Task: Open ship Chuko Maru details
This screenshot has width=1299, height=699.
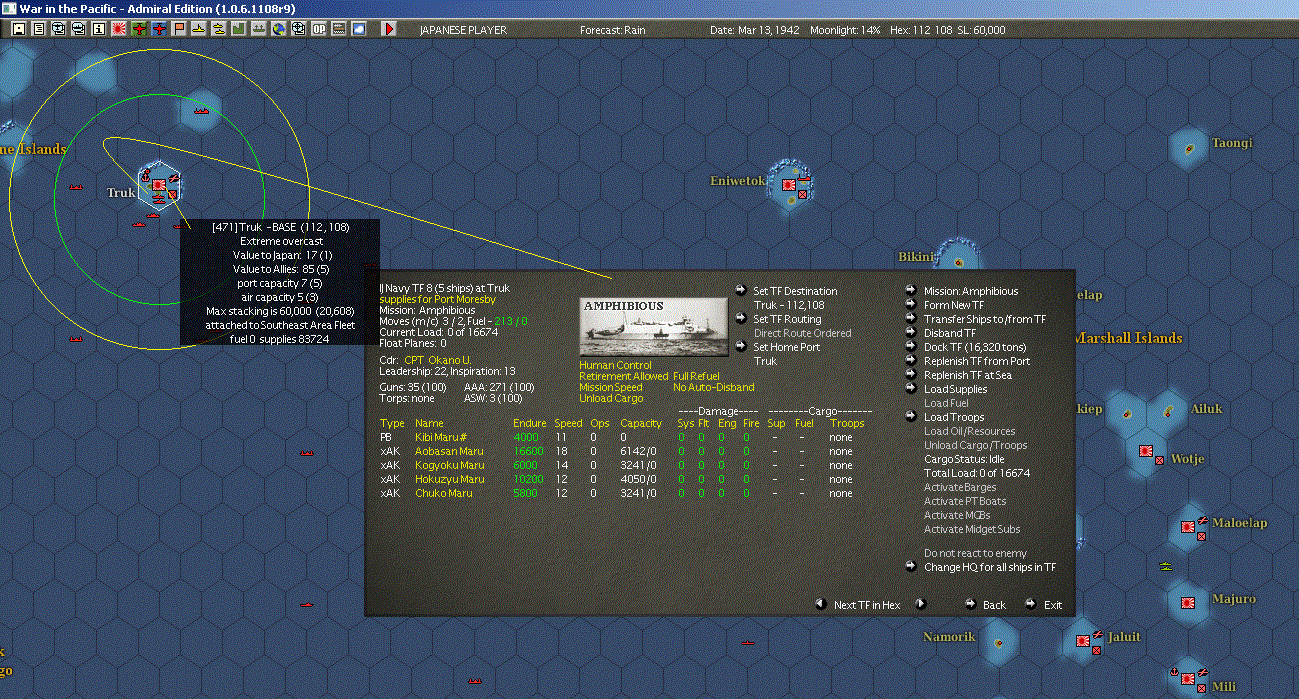Action: [443, 493]
